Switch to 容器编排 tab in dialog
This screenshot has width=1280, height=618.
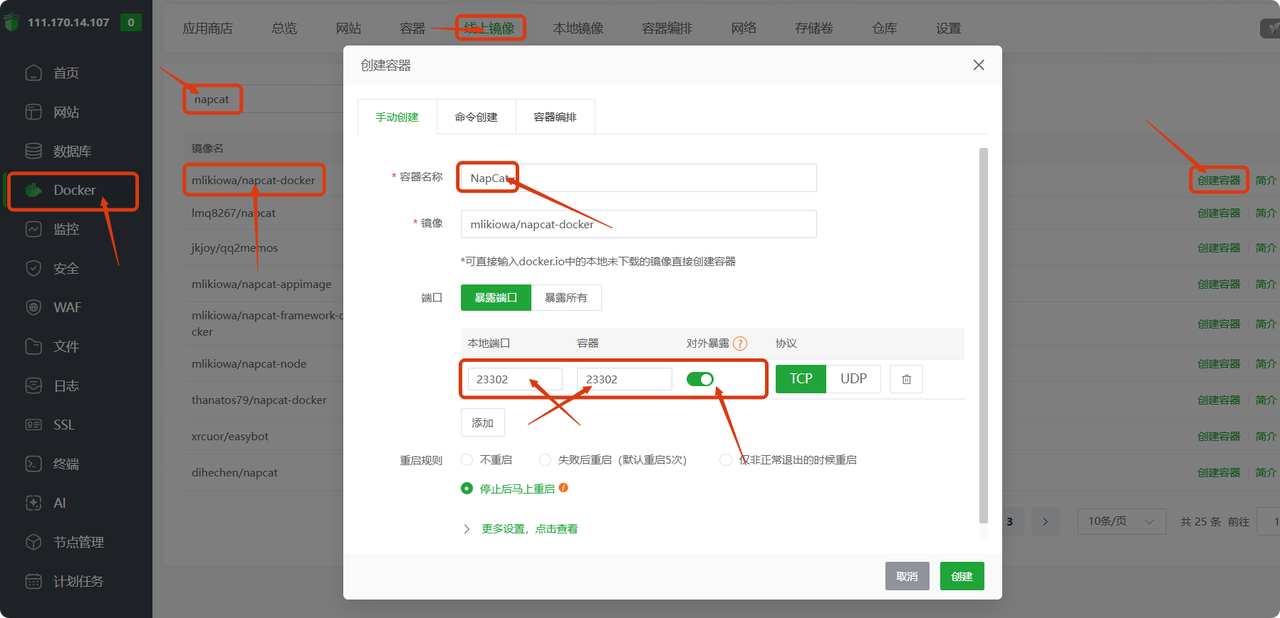tap(555, 117)
